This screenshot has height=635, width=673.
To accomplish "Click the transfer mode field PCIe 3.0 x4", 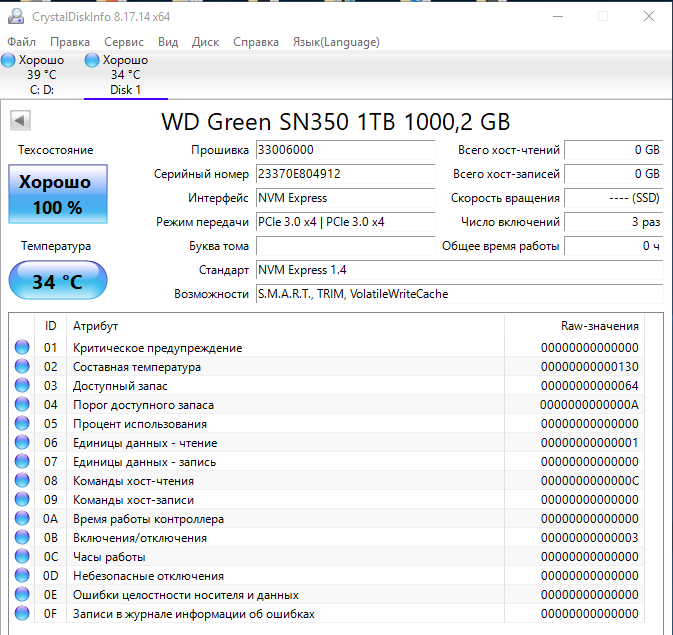I will tap(346, 222).
